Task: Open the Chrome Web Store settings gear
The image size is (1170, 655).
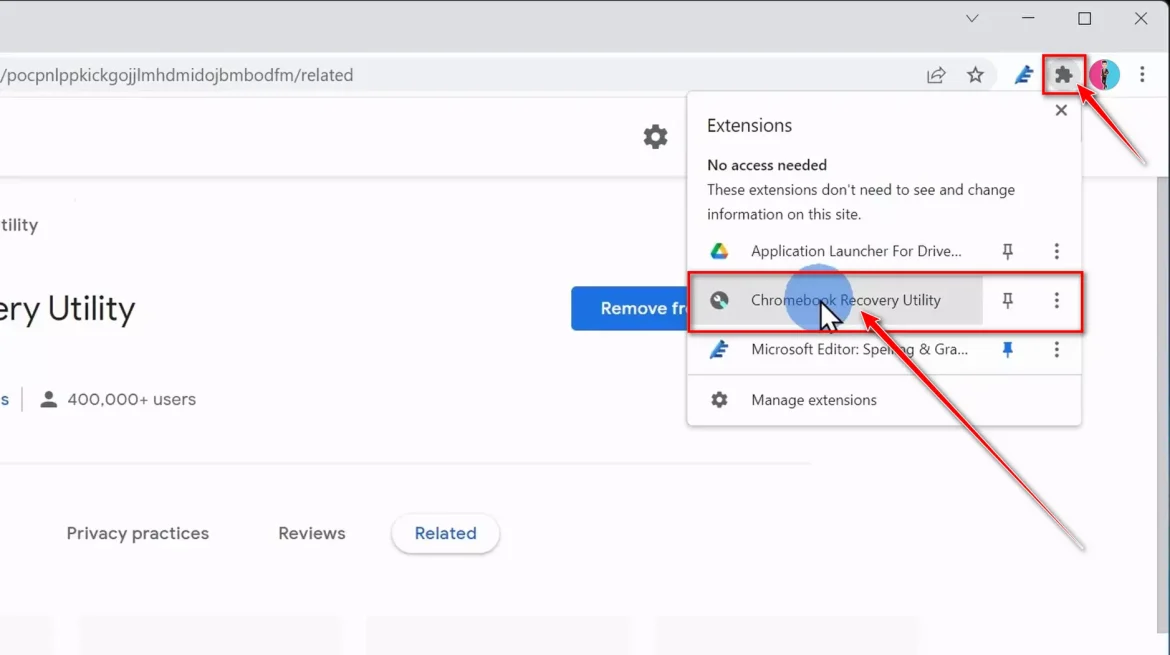Action: (x=655, y=137)
